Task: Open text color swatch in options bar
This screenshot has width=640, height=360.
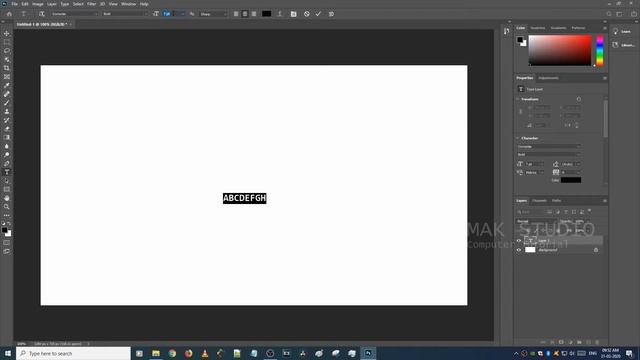Action: pyautogui.click(x=267, y=14)
